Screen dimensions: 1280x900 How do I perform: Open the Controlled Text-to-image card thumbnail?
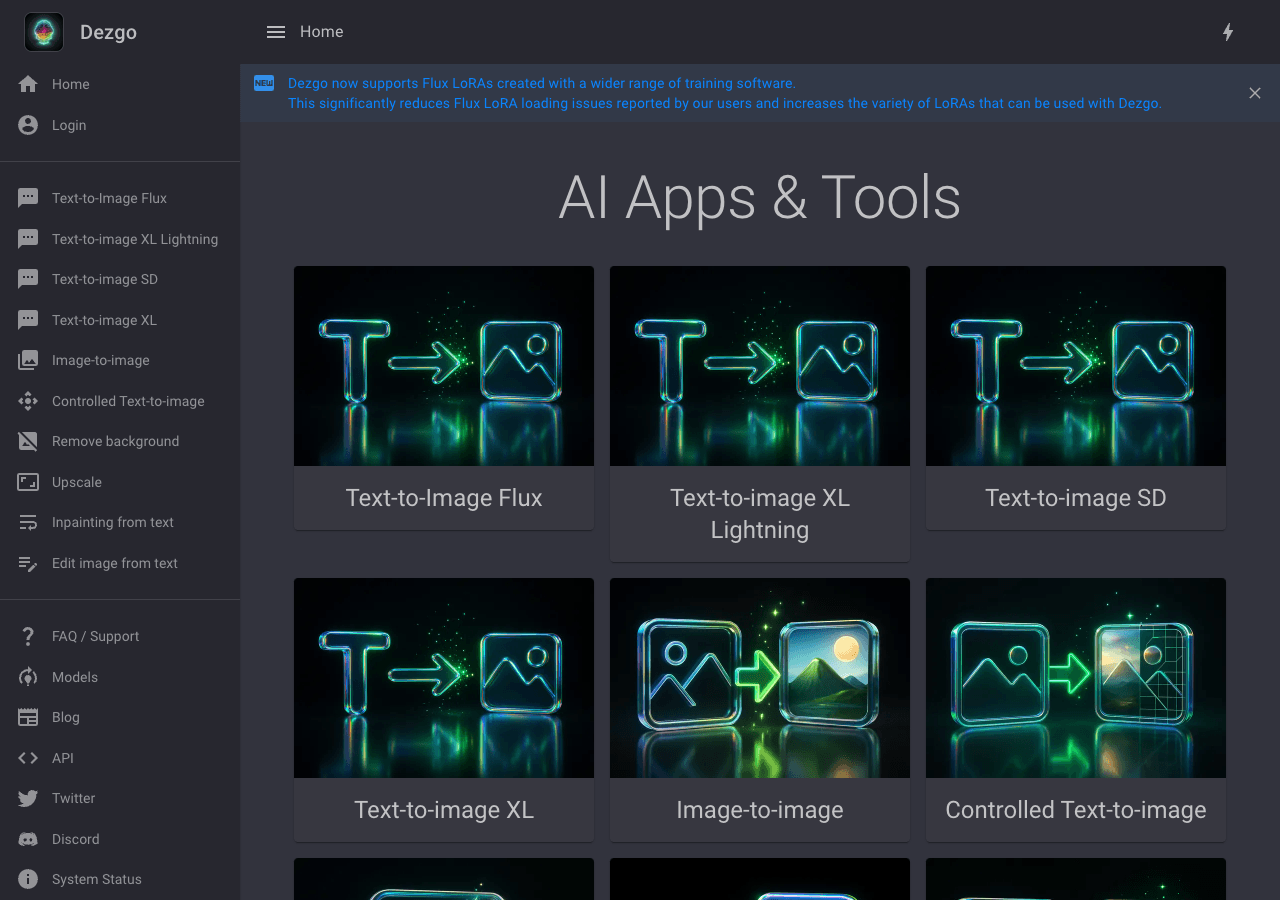pyautogui.click(x=1076, y=678)
